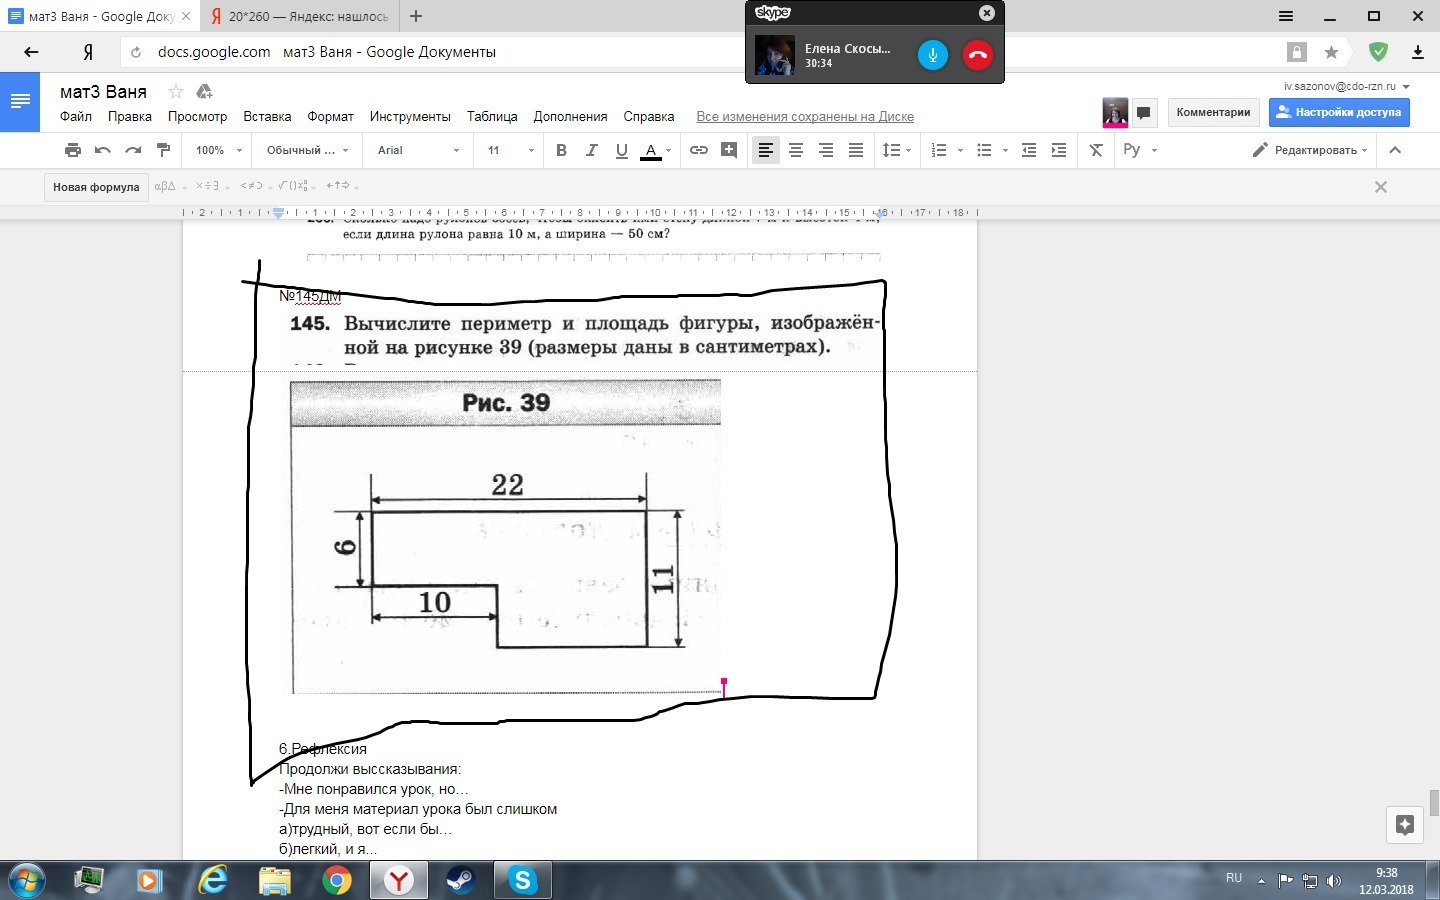Click the print icon in toolbar
The height and width of the screenshot is (900, 1440).
[x=73, y=150]
